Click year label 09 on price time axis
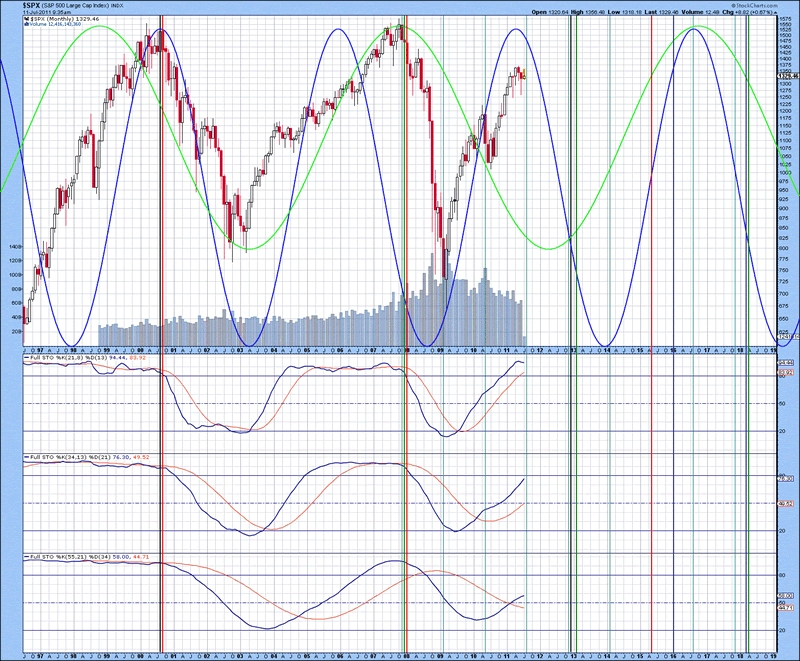 click(x=440, y=350)
